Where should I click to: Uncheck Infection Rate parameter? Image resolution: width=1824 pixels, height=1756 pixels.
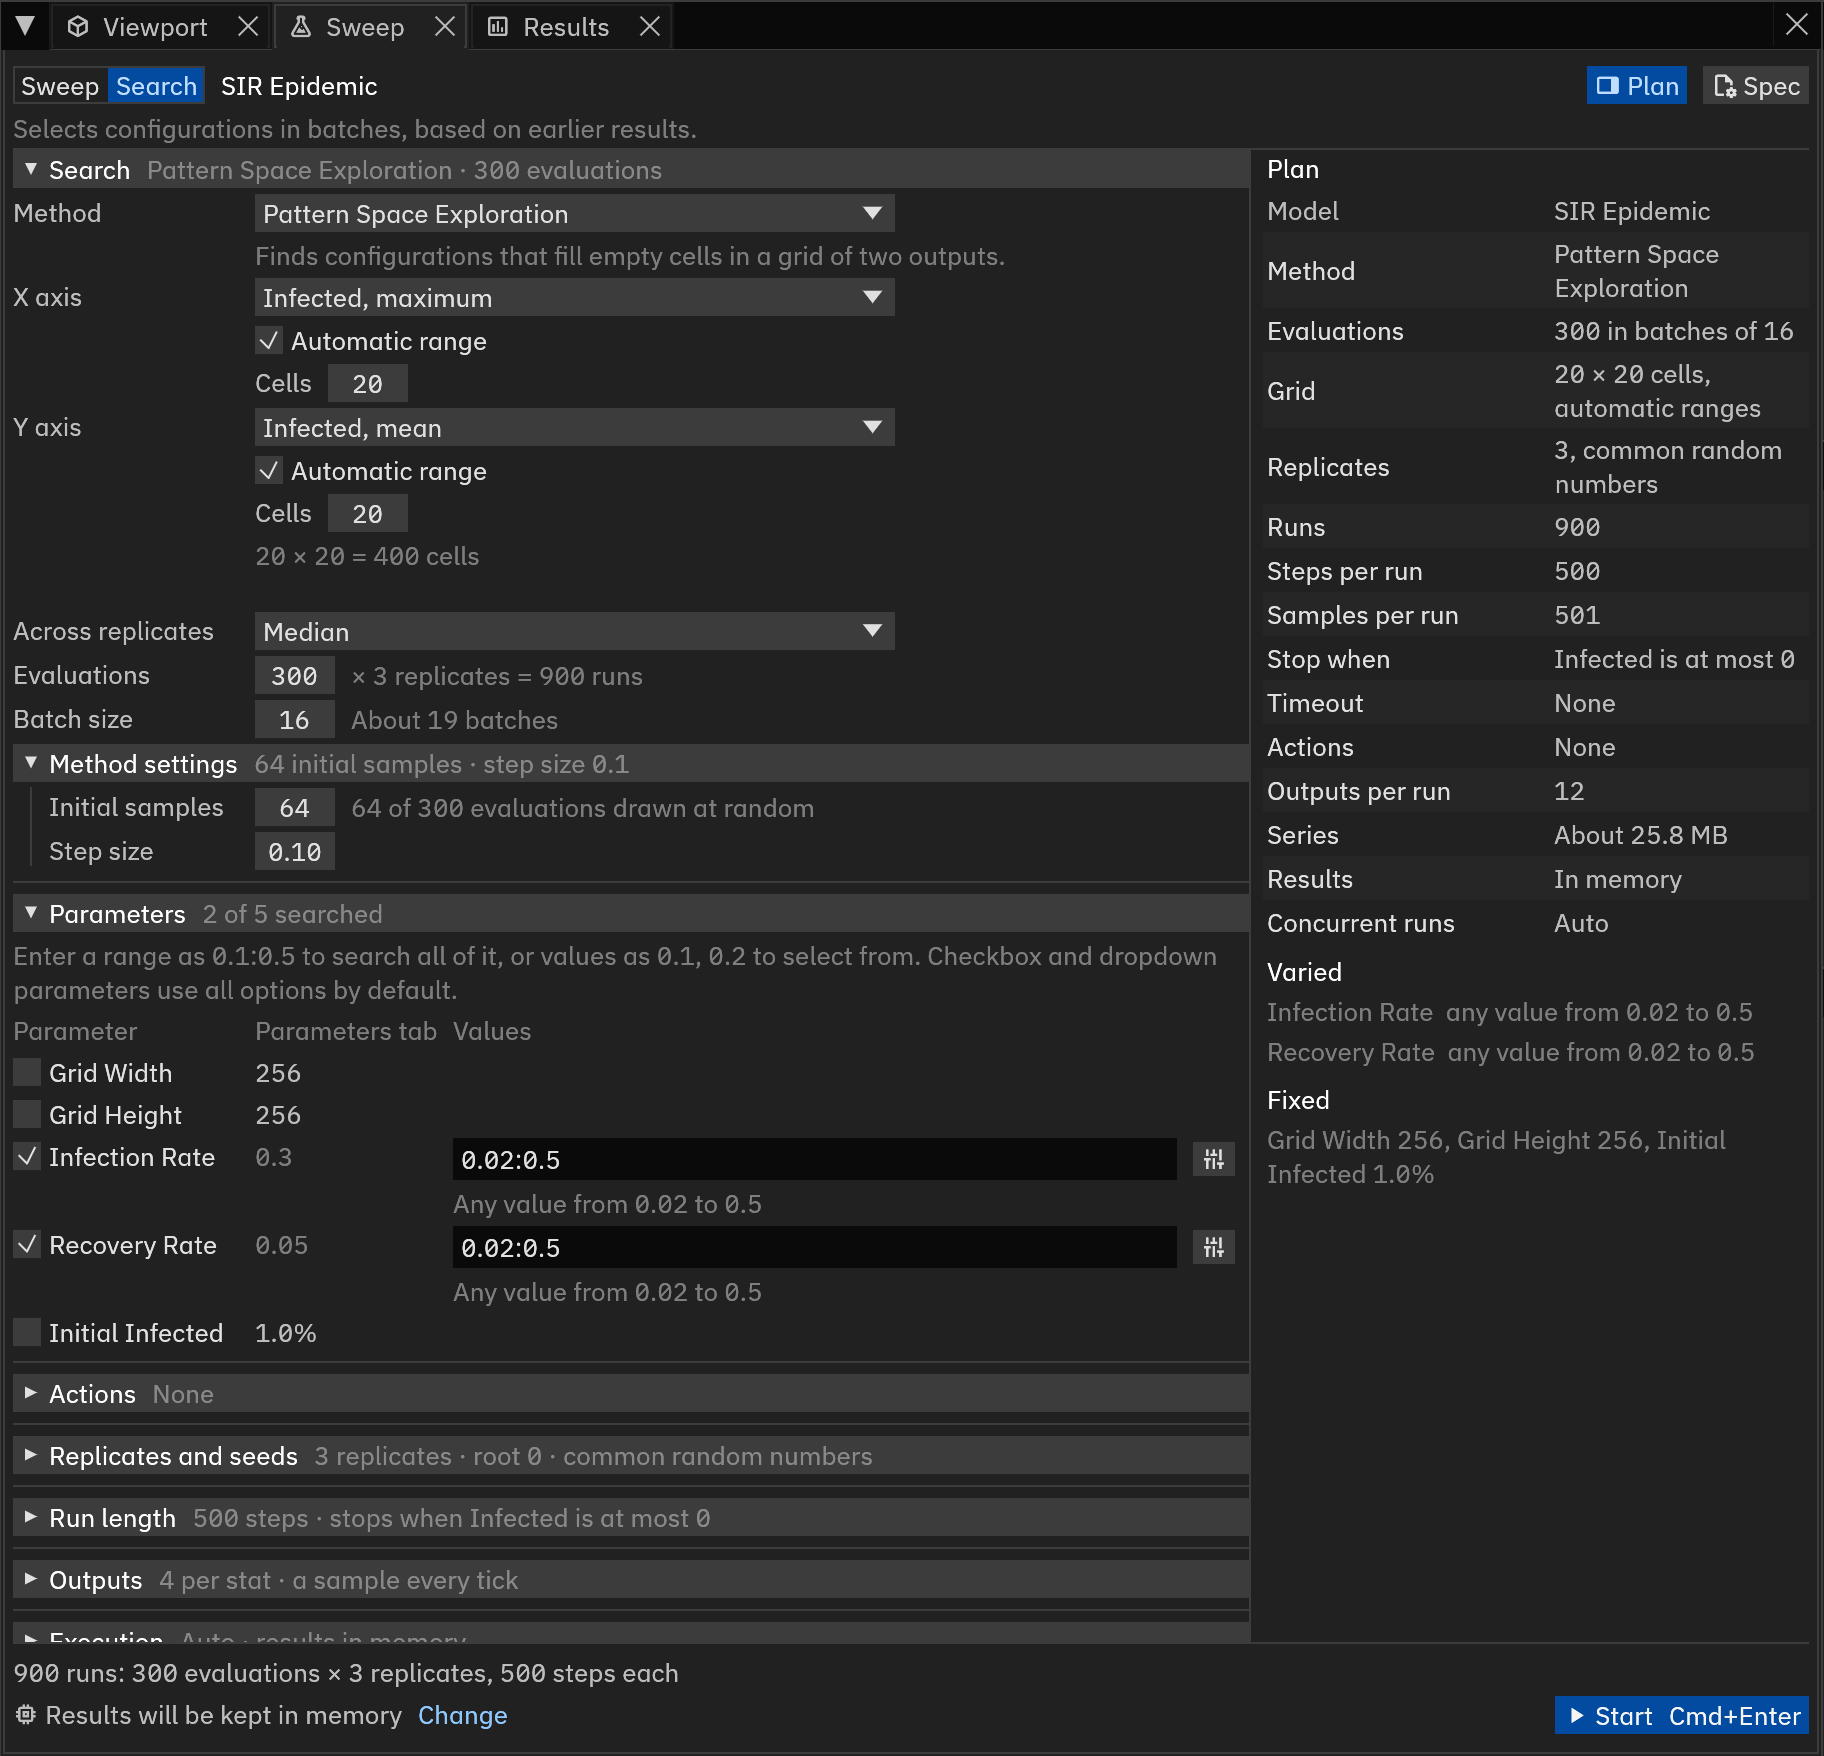pyautogui.click(x=27, y=1157)
